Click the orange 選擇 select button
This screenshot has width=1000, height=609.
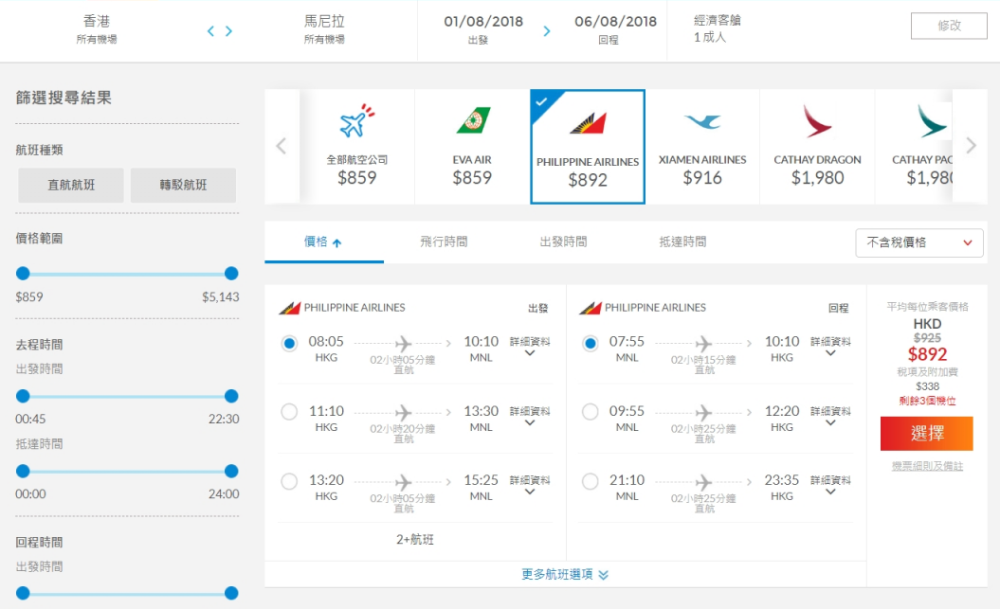(x=927, y=433)
